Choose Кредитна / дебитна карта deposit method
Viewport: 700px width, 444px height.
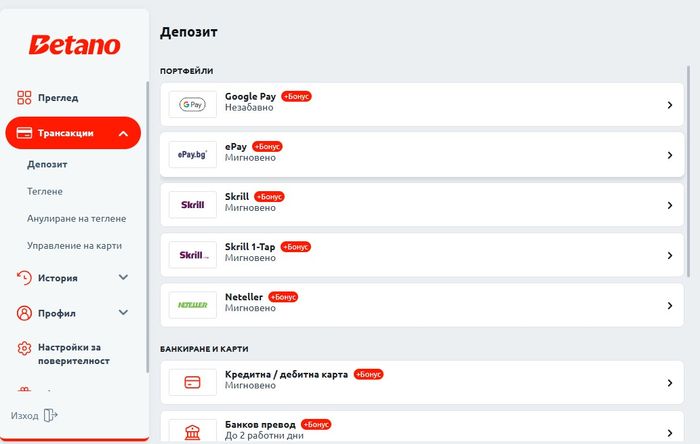(422, 382)
